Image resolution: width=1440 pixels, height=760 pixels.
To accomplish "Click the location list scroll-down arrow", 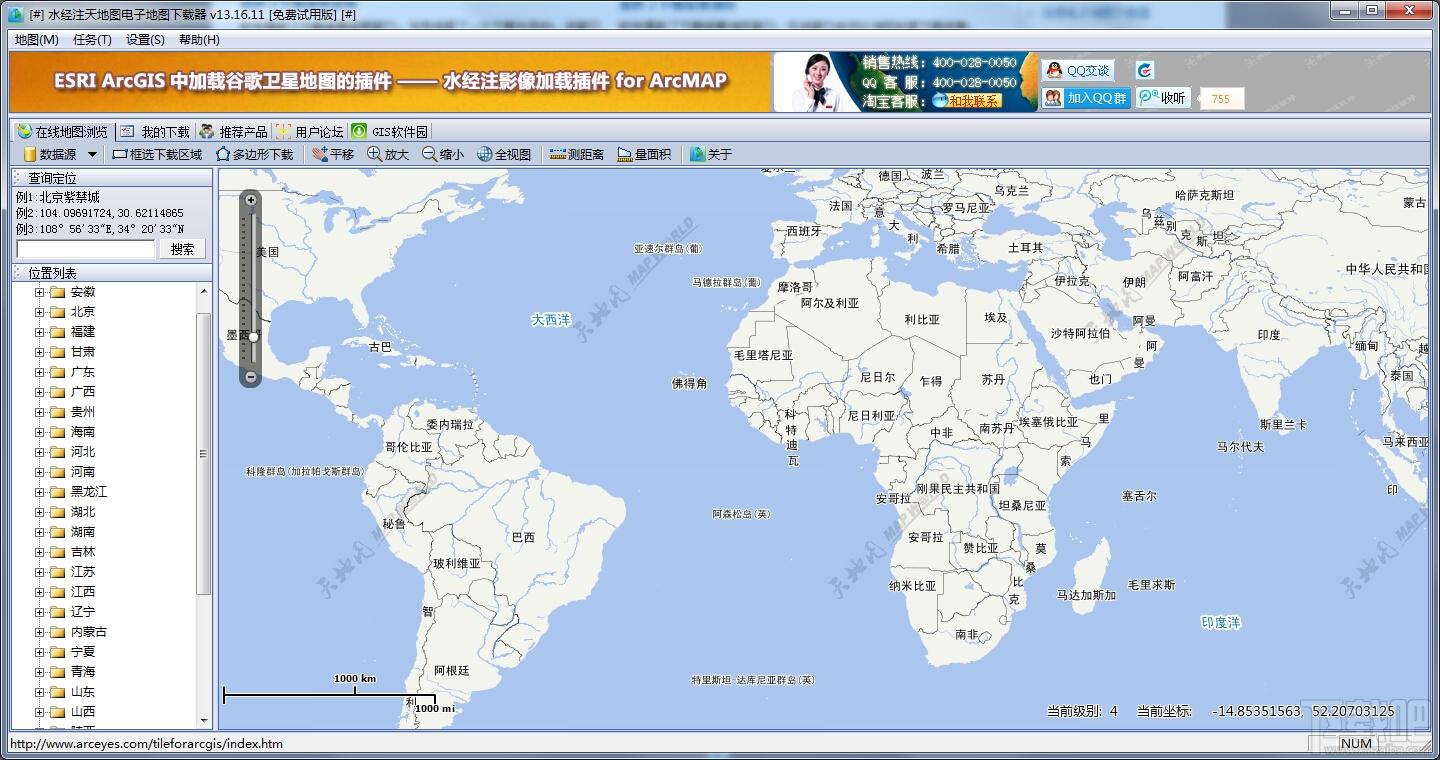I will click(x=204, y=720).
